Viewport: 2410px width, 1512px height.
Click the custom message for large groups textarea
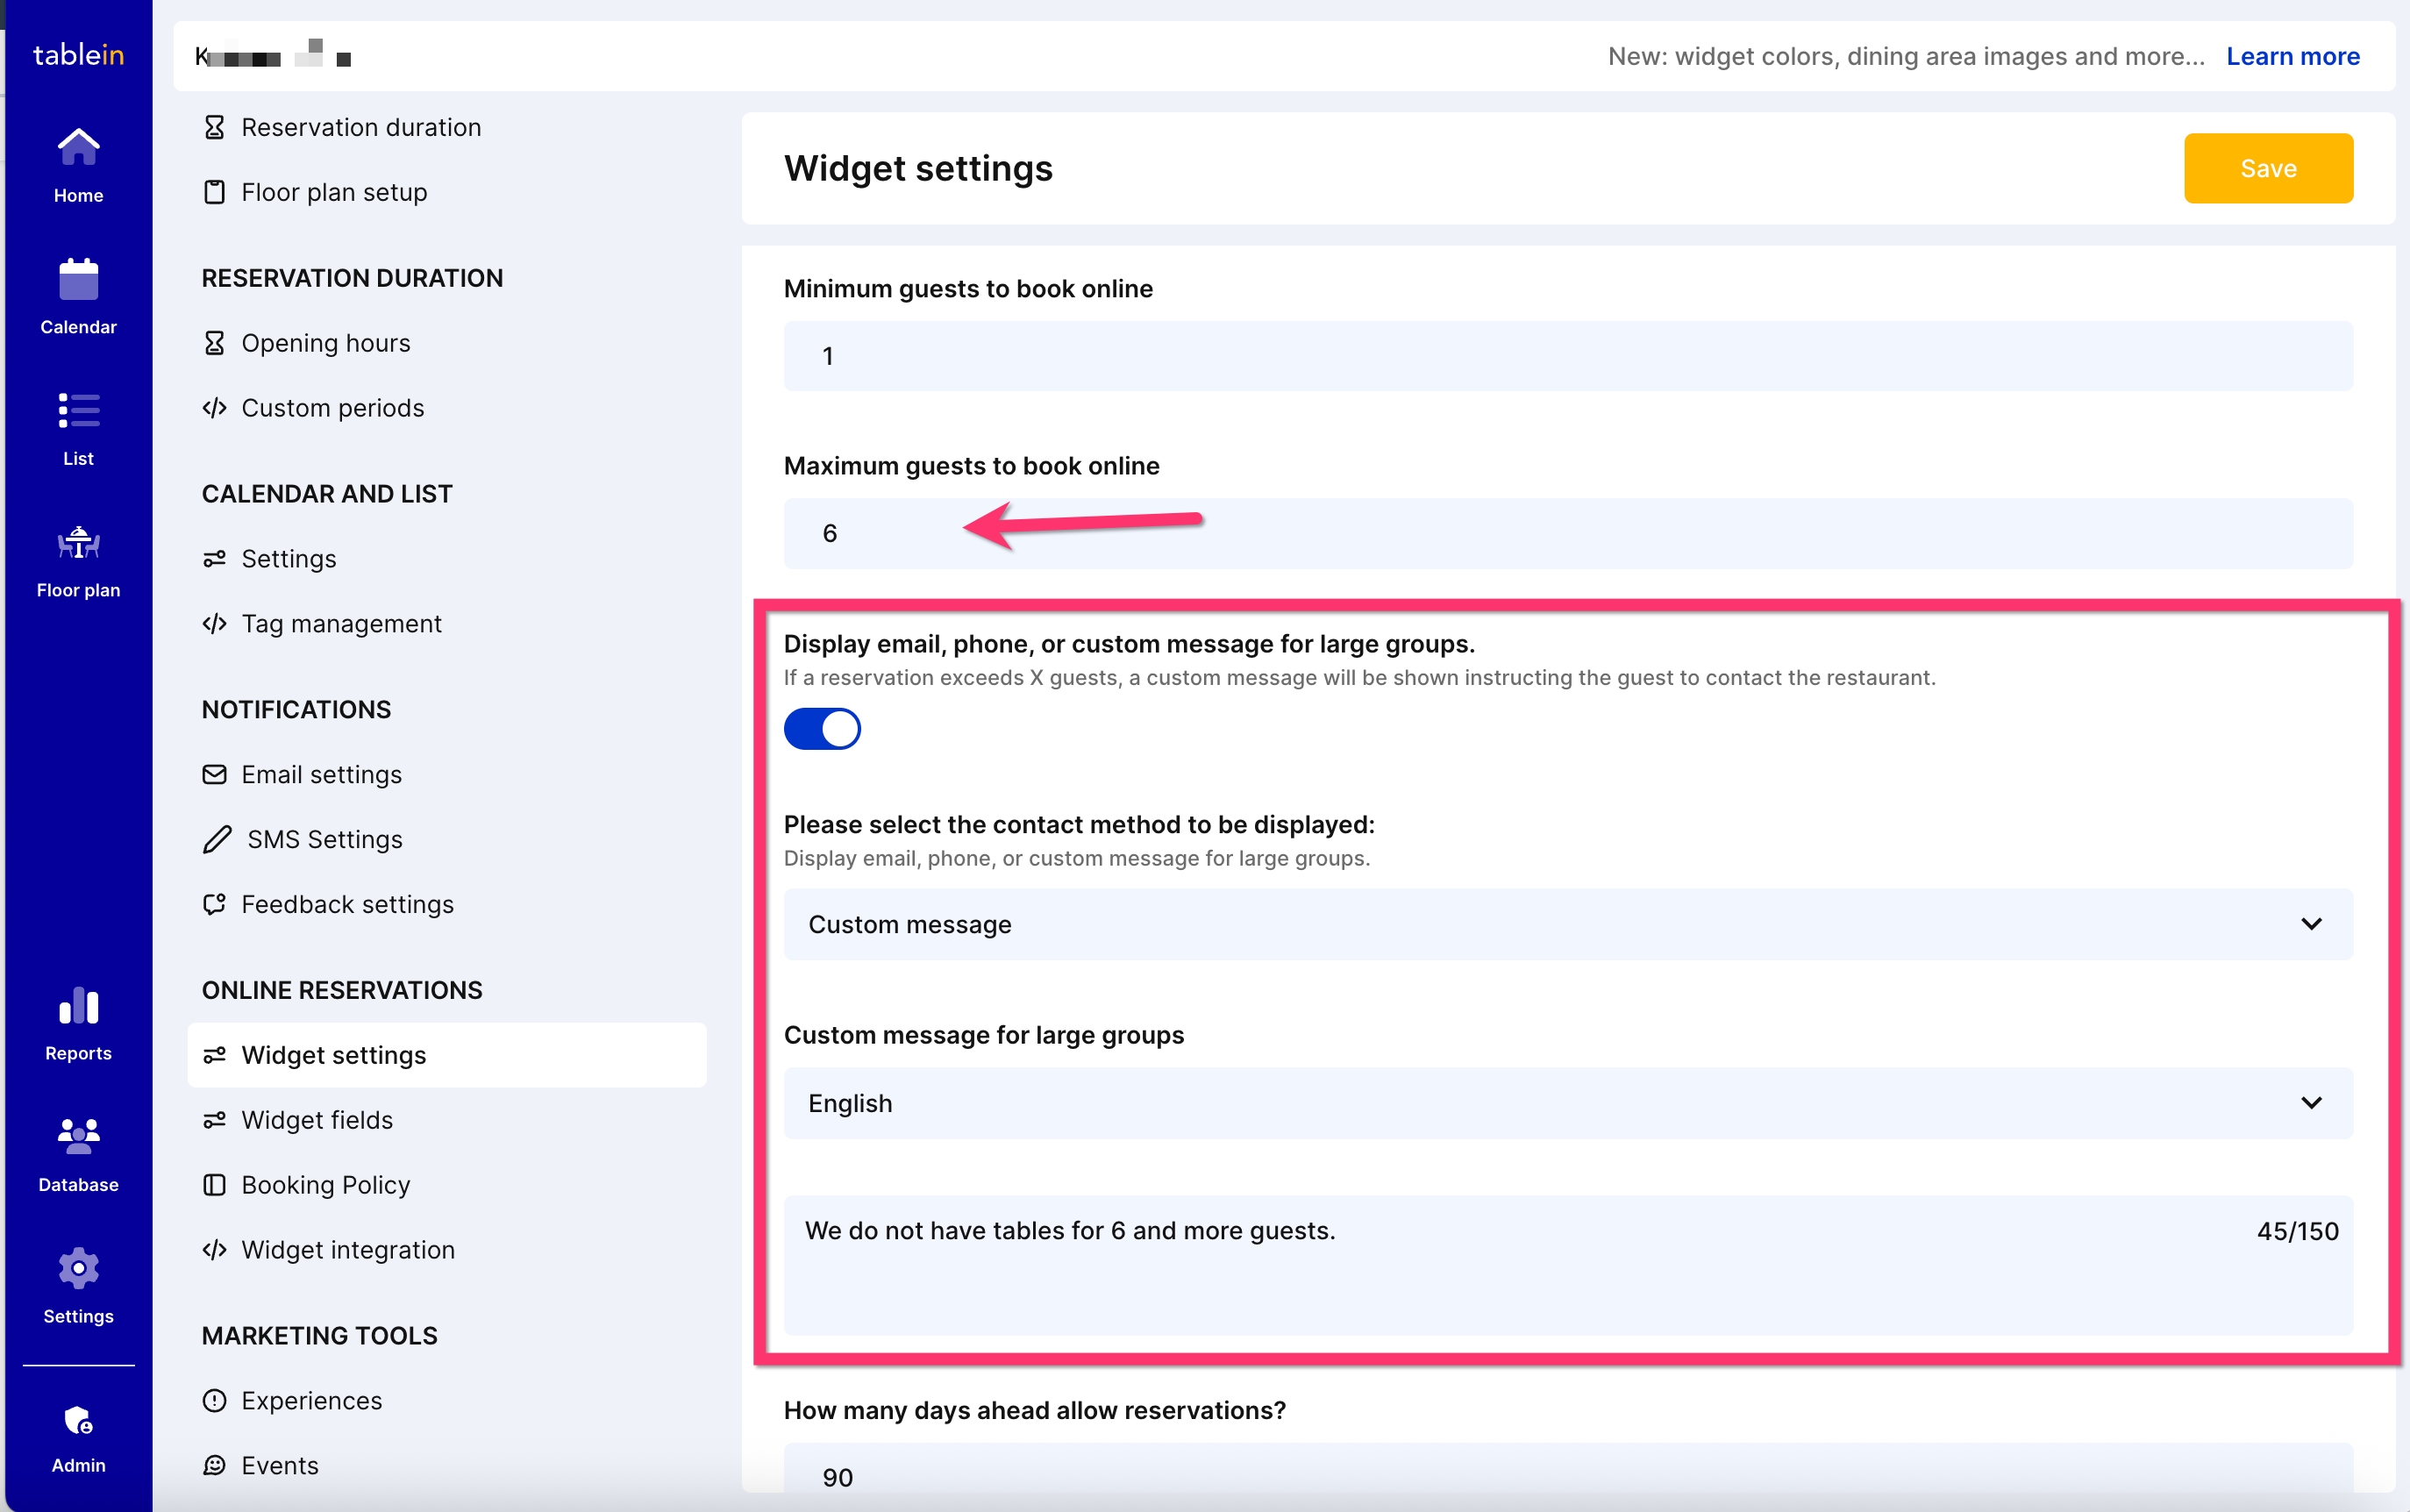1568,1265
